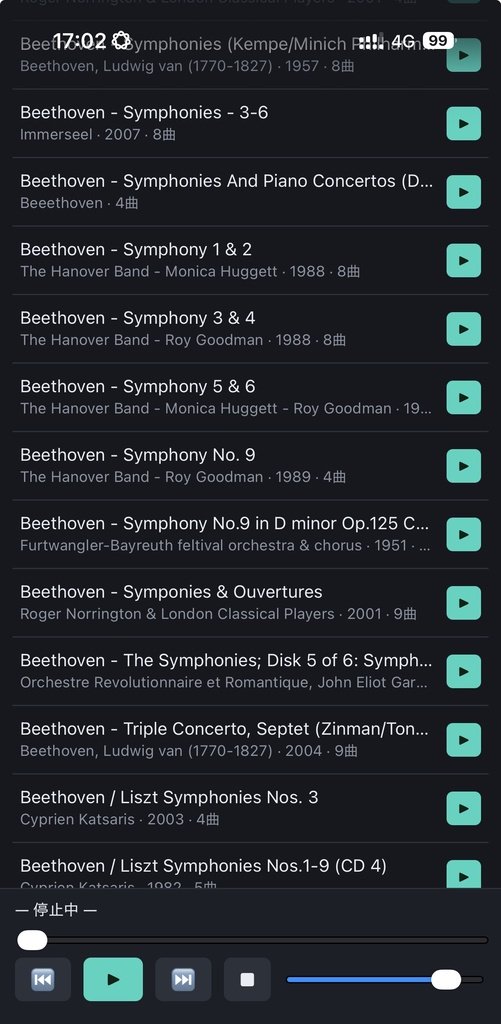This screenshot has height=1024, width=501.
Task: Play Liszt Symphonies Nos. 3 album
Action: tap(463, 808)
